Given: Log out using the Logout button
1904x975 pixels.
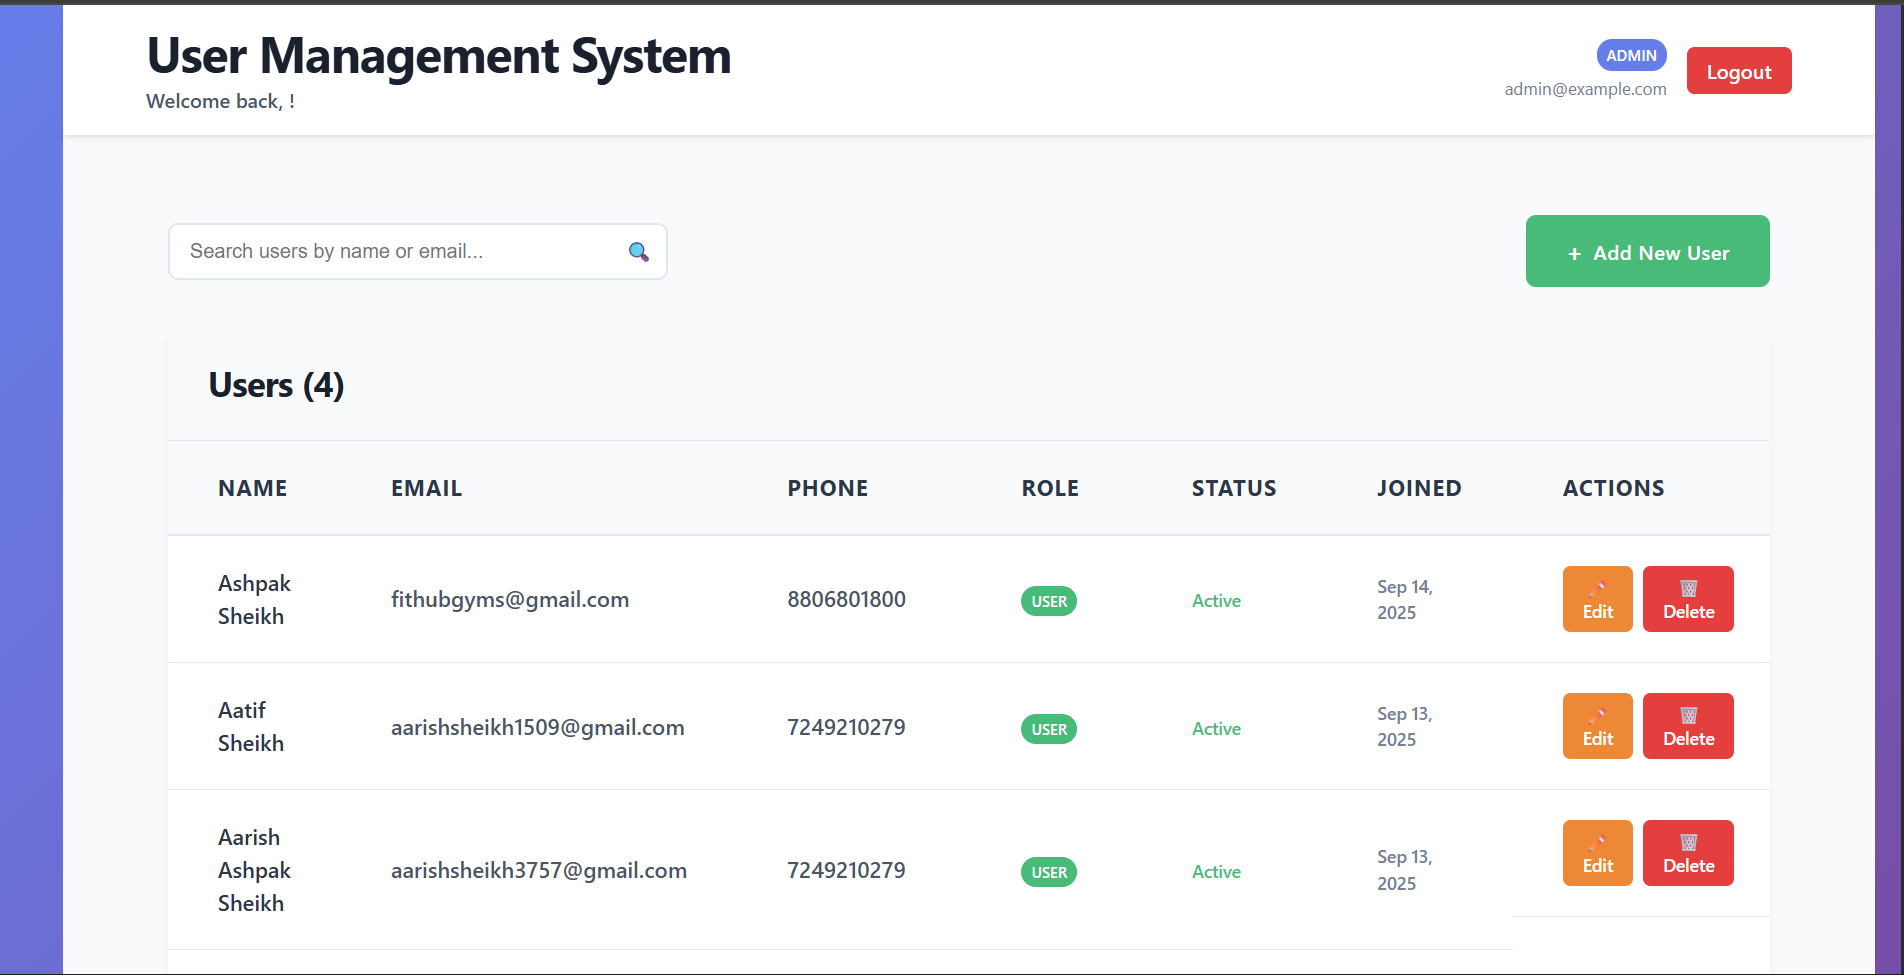Looking at the screenshot, I should (1738, 71).
